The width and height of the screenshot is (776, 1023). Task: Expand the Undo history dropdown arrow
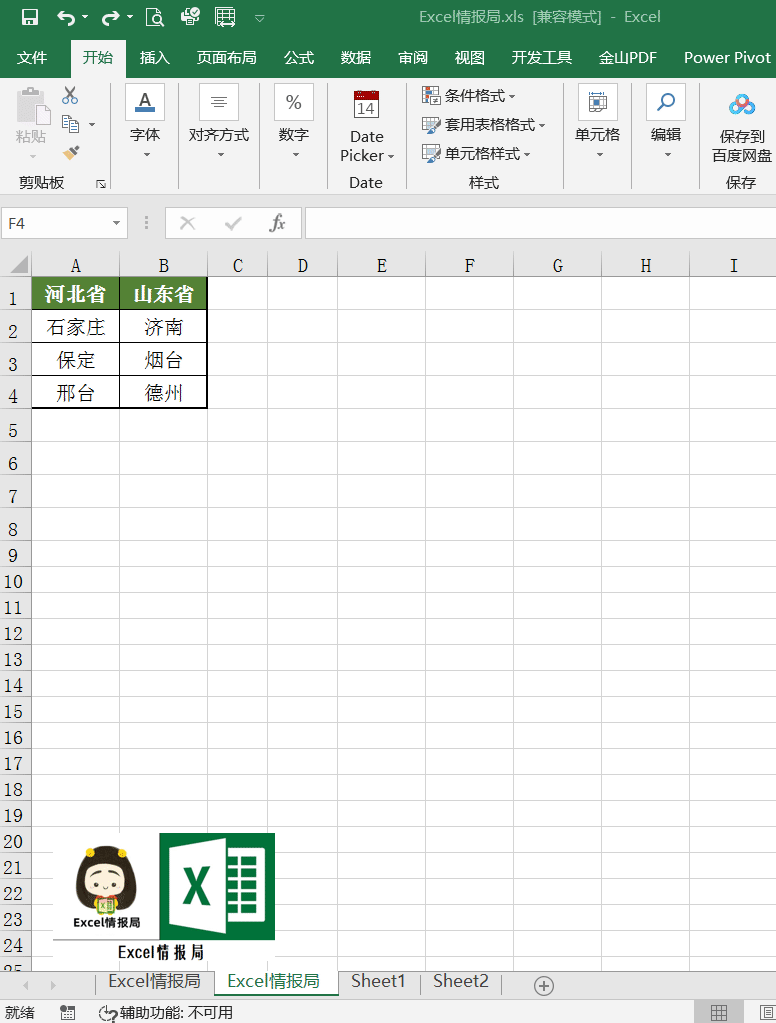click(85, 18)
